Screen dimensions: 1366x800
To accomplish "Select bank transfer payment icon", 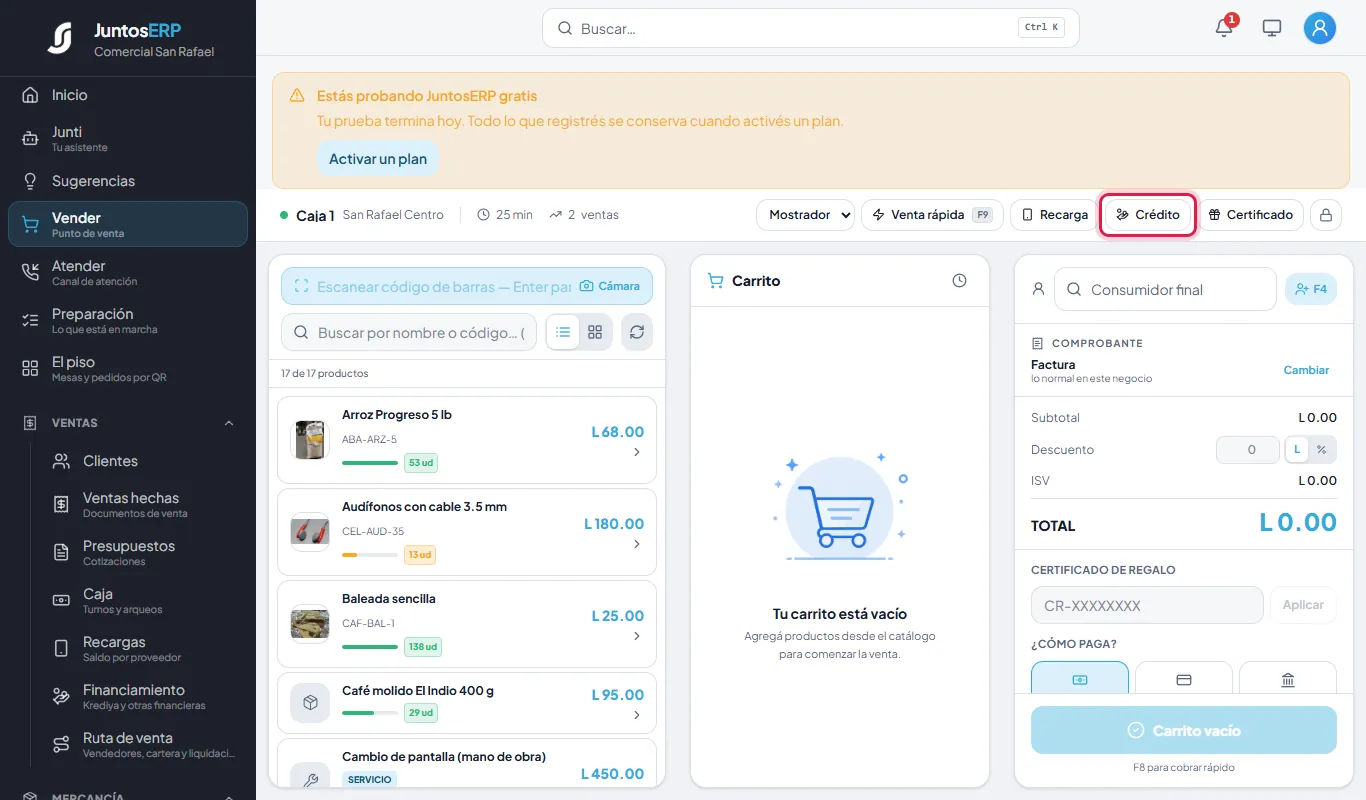I will coord(1288,679).
